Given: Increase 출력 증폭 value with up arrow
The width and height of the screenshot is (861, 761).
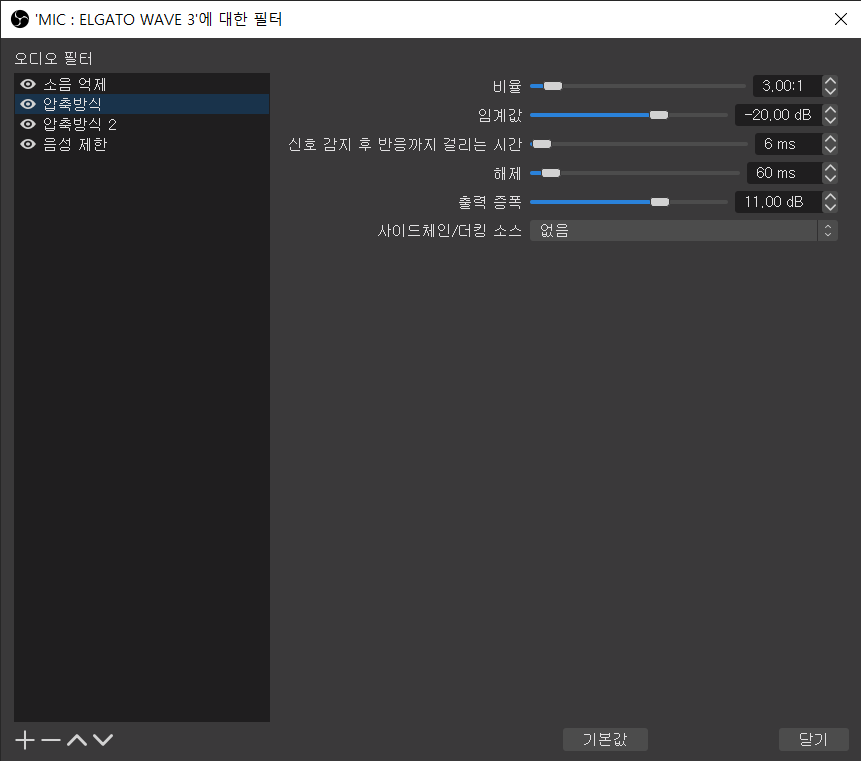Looking at the screenshot, I should (830, 197).
